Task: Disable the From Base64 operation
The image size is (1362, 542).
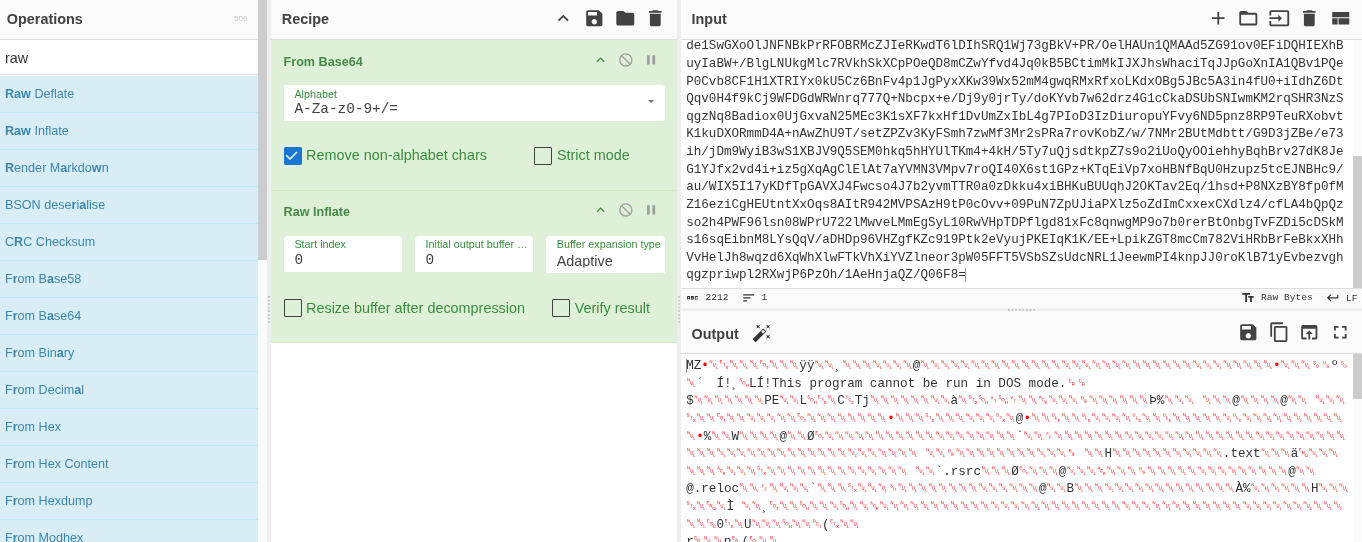Action: tap(626, 60)
